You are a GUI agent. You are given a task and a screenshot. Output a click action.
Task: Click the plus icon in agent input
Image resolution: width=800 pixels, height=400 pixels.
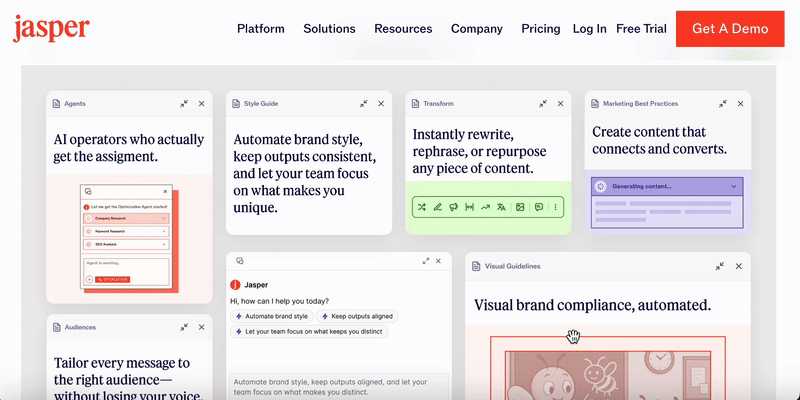(89, 280)
